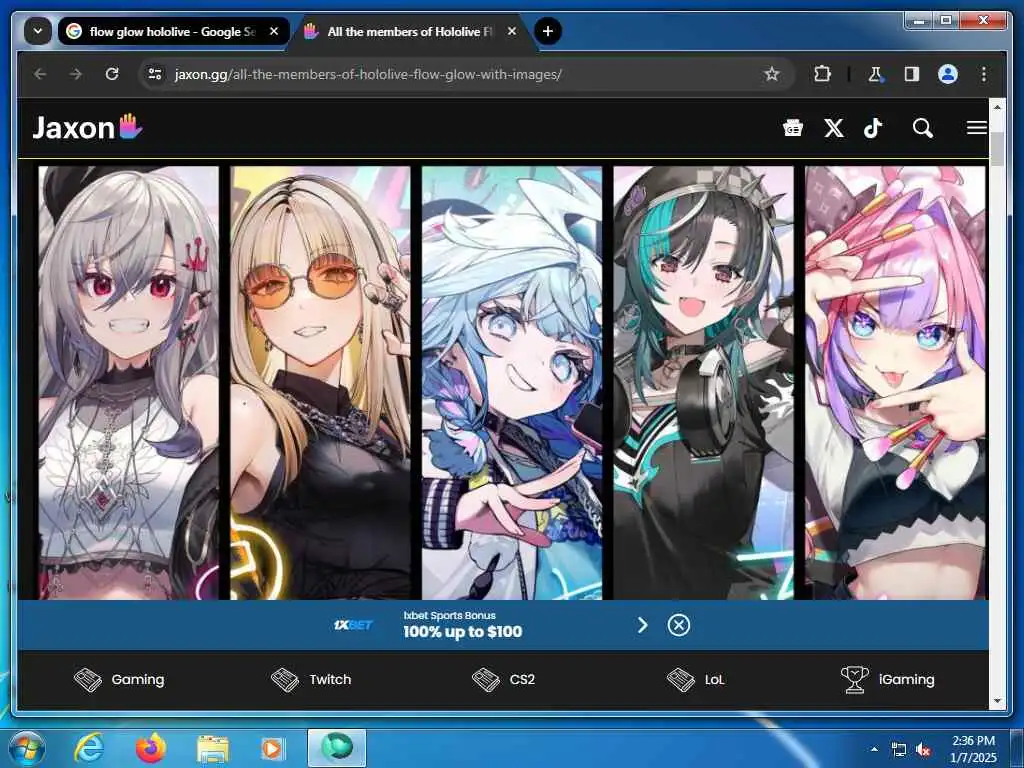This screenshot has height=768, width=1024.
Task: Open the Chrome Labs flask icon
Action: (x=875, y=74)
